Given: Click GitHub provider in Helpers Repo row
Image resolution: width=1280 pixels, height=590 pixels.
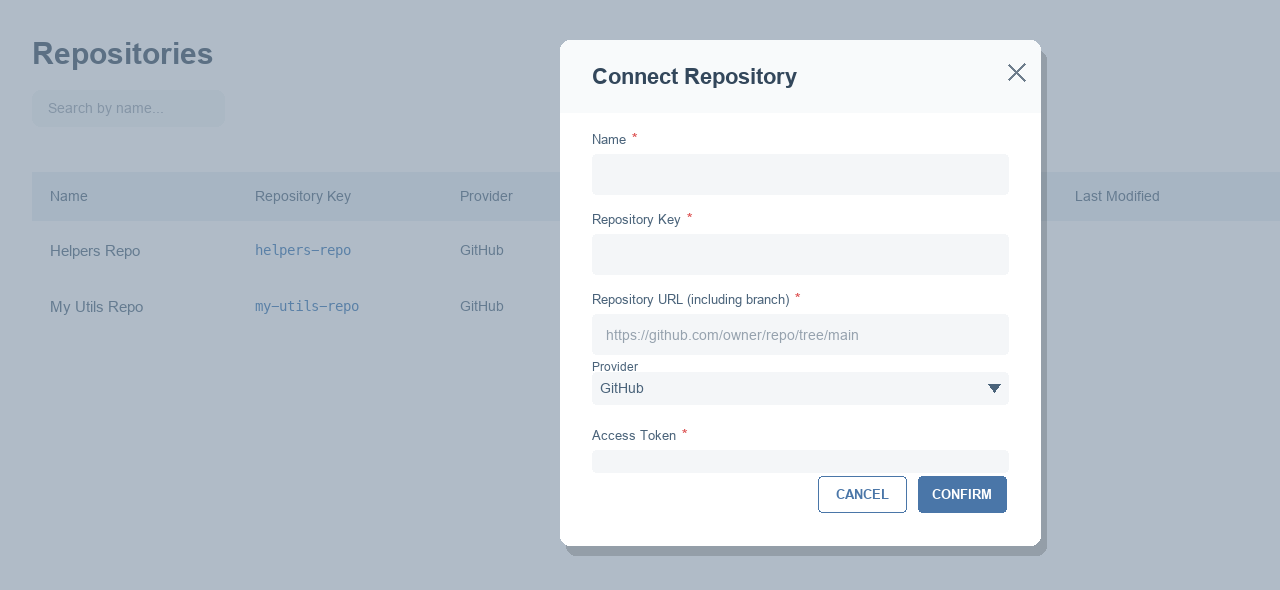Looking at the screenshot, I should tap(482, 250).
